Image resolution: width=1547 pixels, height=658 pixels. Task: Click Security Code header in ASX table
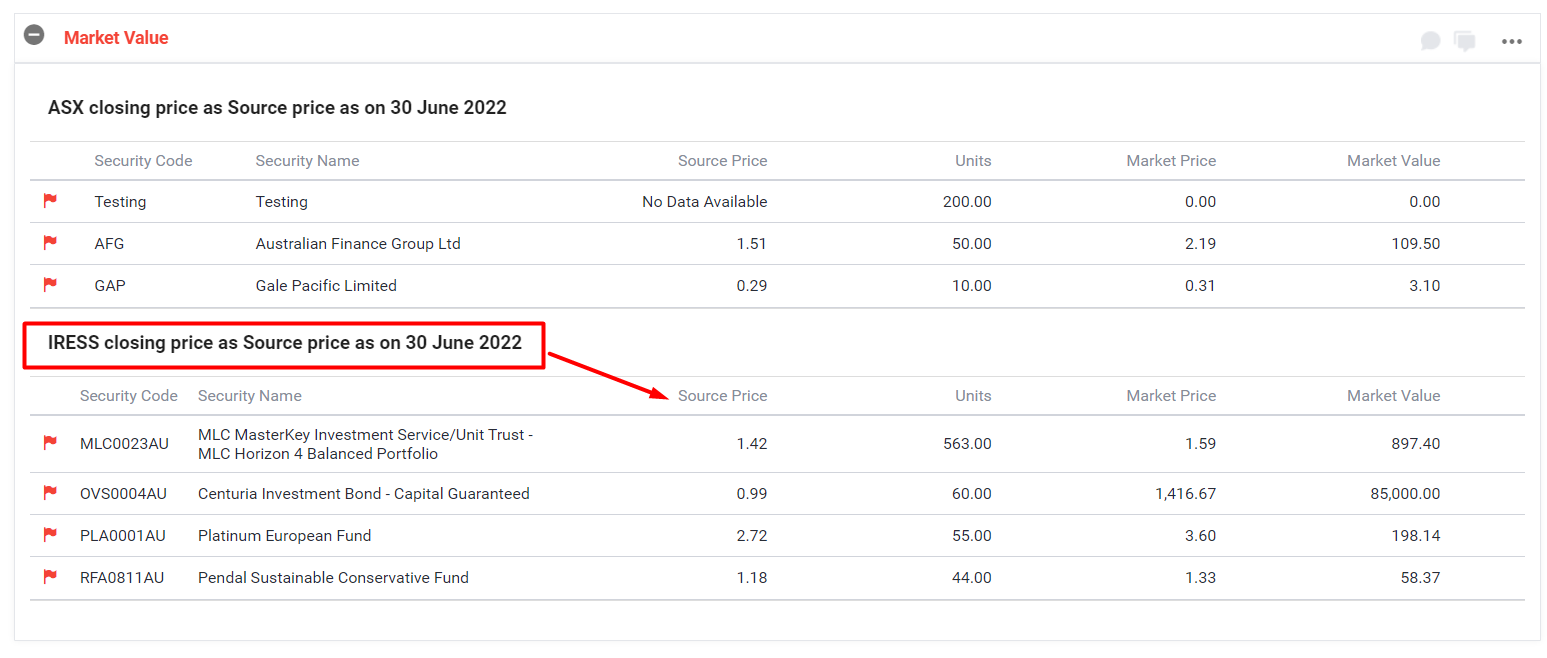tap(143, 161)
